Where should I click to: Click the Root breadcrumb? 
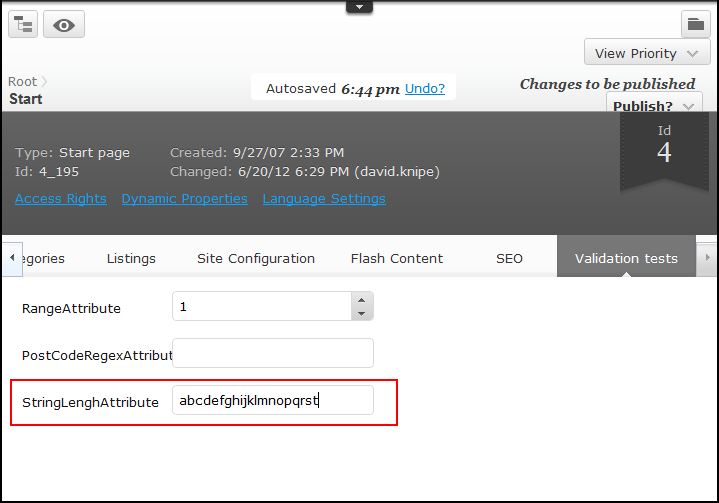click(x=22, y=82)
